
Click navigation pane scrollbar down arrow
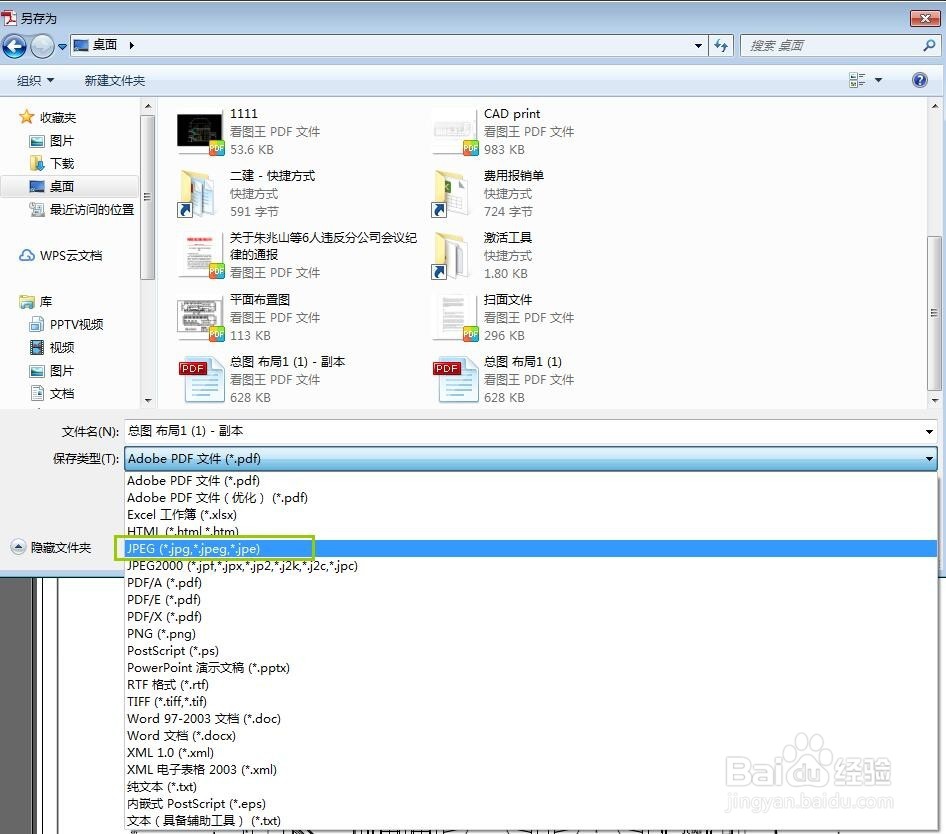click(x=148, y=400)
